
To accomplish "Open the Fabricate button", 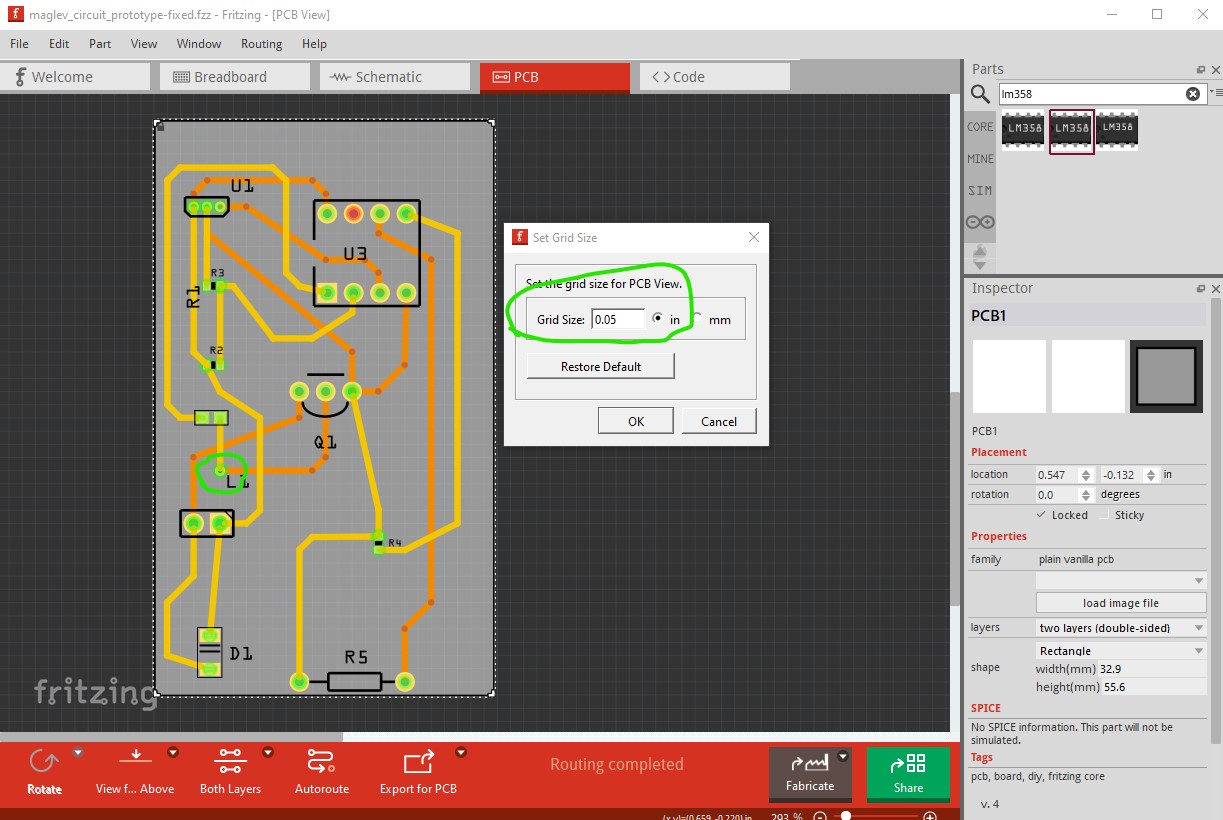I will [810, 772].
